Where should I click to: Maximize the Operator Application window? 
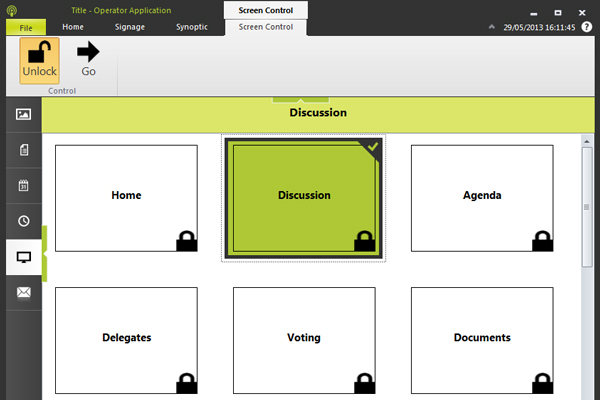pyautogui.click(x=558, y=13)
